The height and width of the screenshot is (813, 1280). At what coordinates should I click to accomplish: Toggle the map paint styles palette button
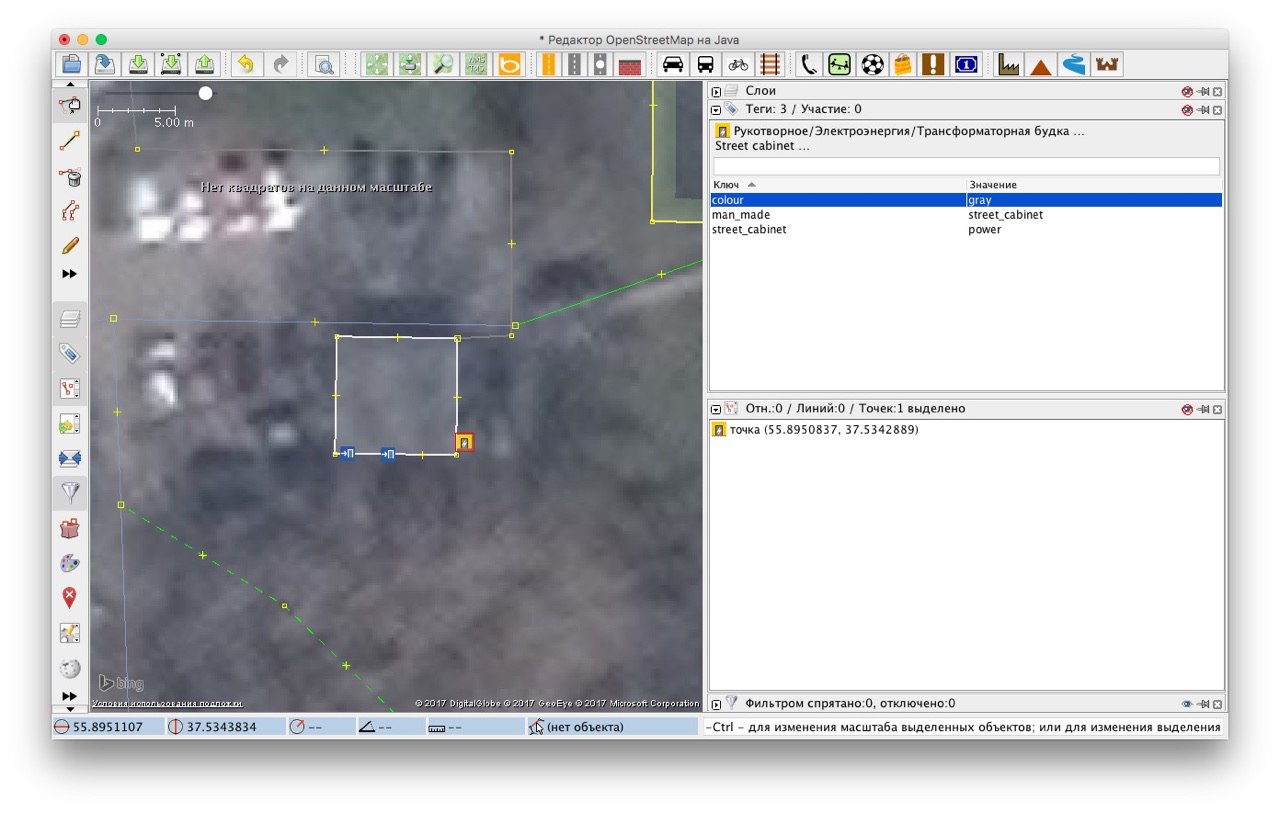70,563
